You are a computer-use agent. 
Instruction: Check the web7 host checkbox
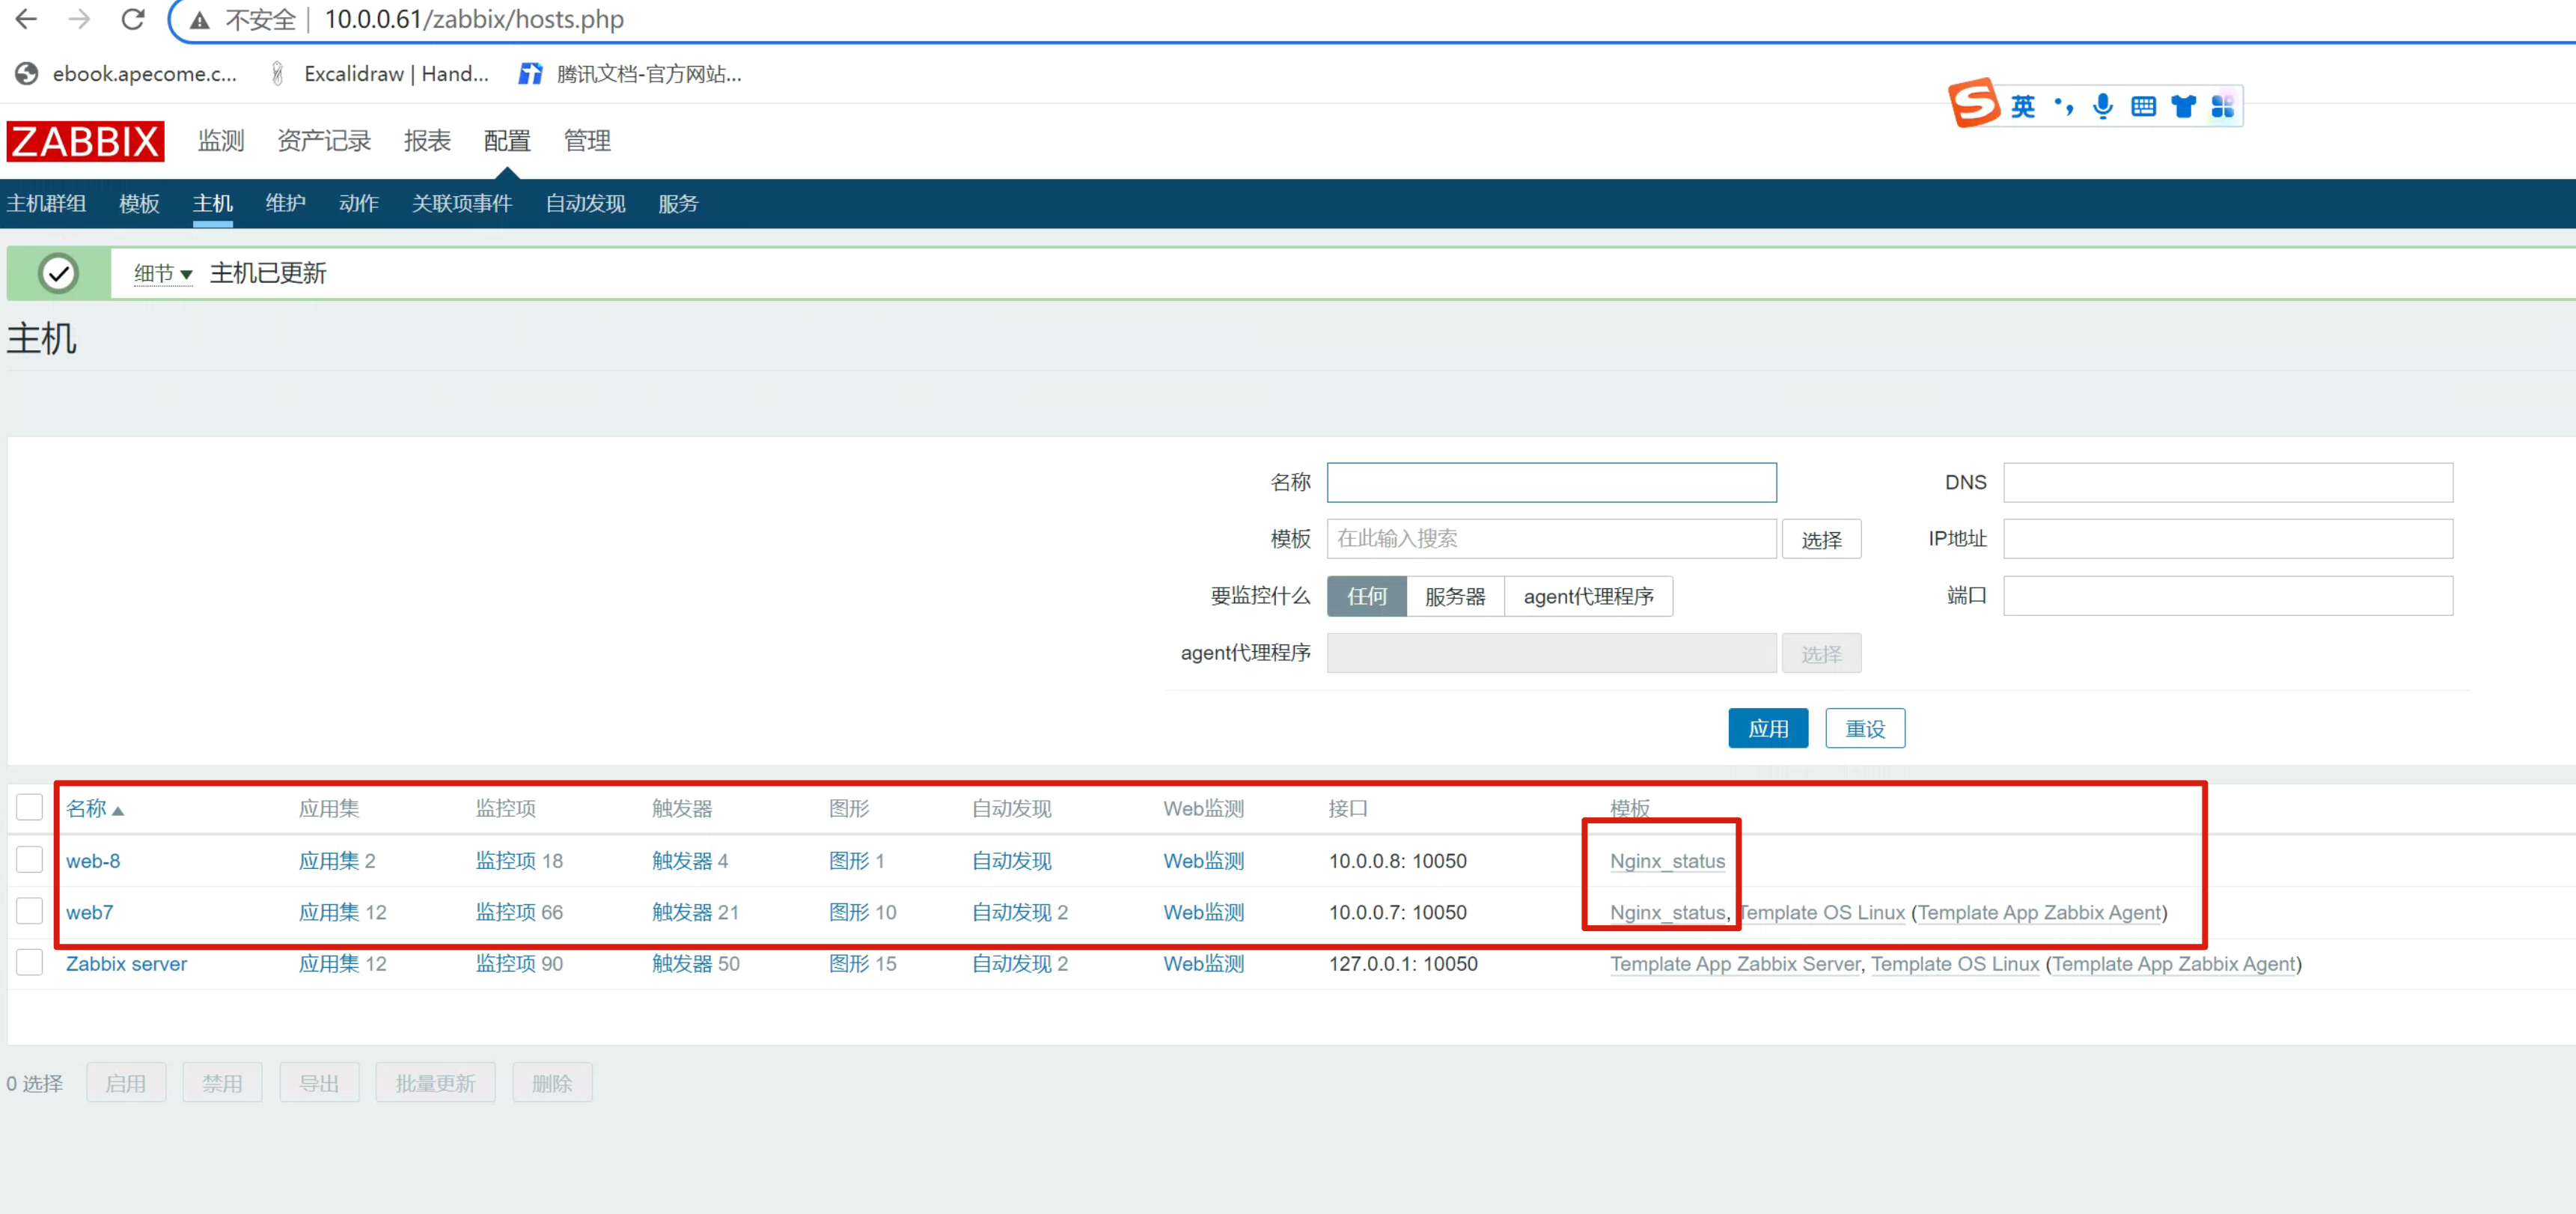[30, 911]
